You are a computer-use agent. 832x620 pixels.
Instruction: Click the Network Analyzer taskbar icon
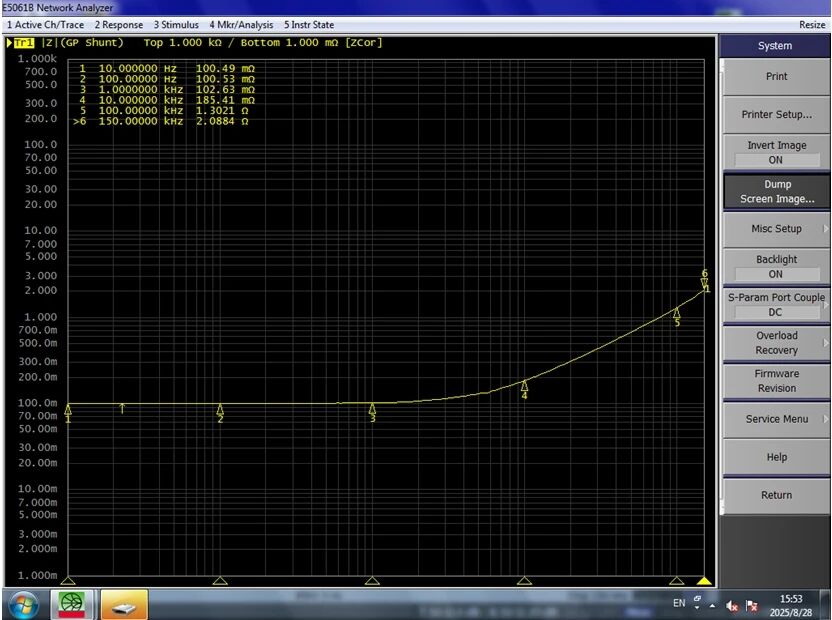click(74, 604)
